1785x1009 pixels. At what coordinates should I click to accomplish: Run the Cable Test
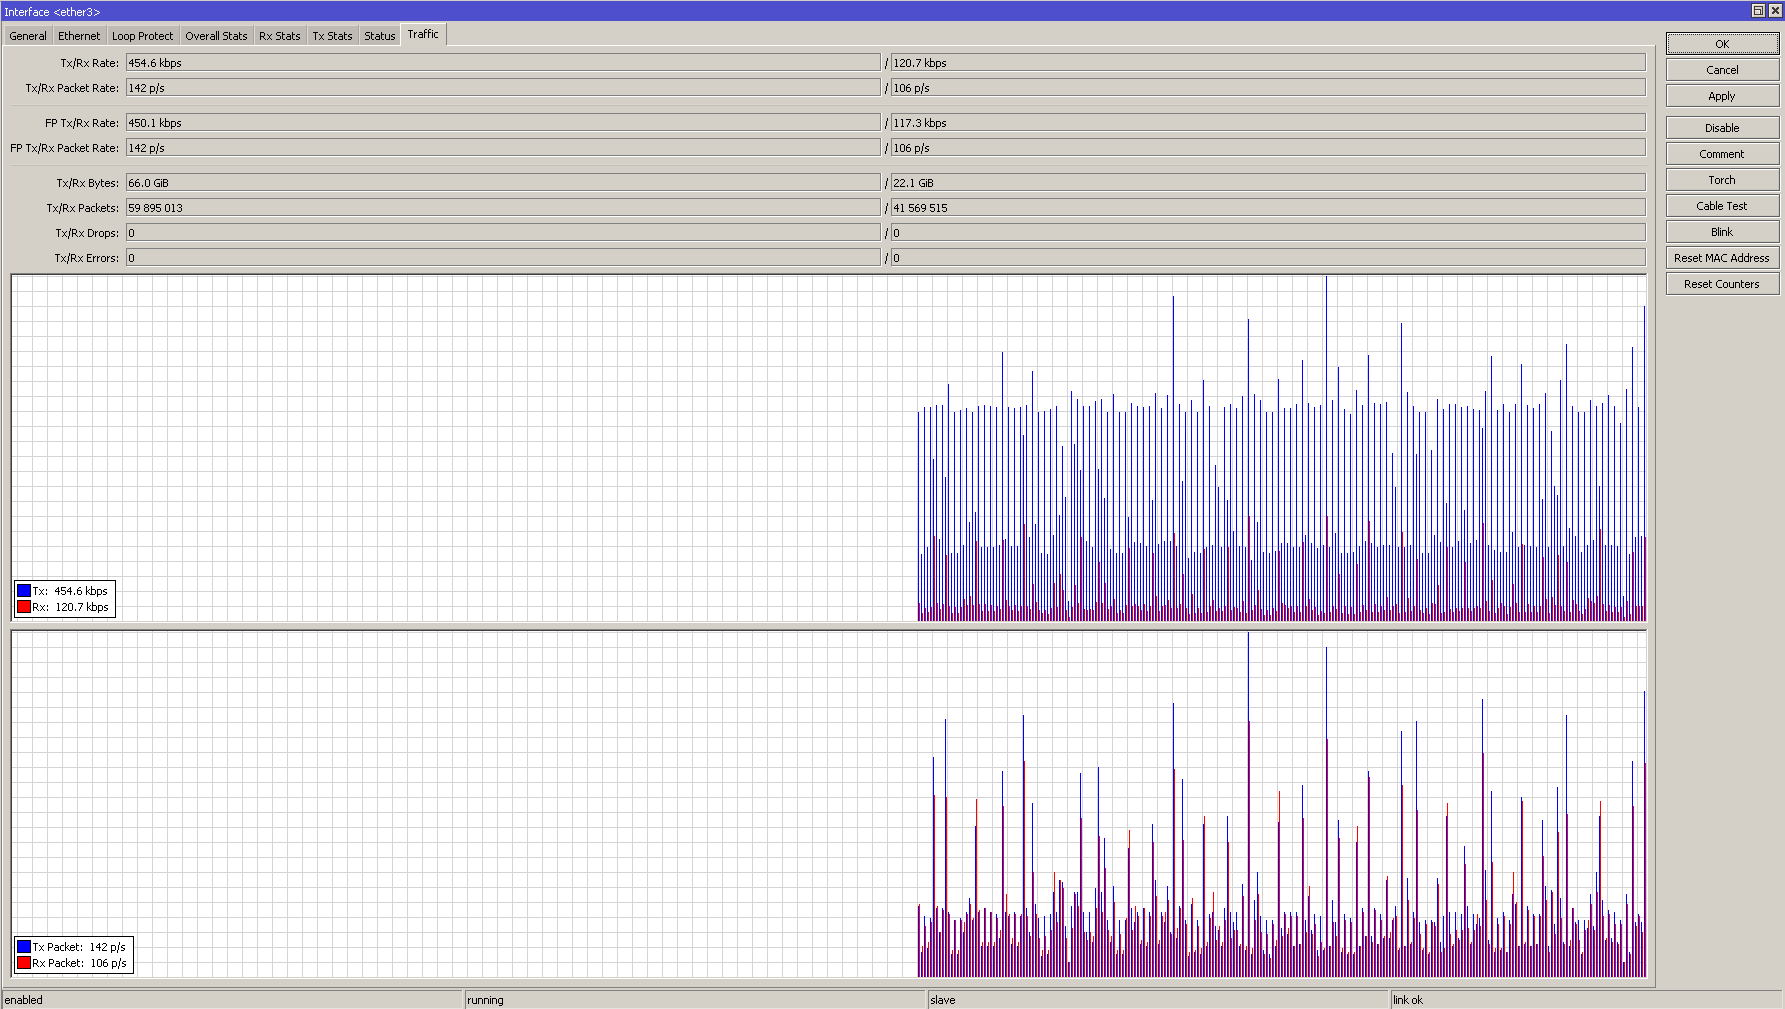coord(1721,206)
